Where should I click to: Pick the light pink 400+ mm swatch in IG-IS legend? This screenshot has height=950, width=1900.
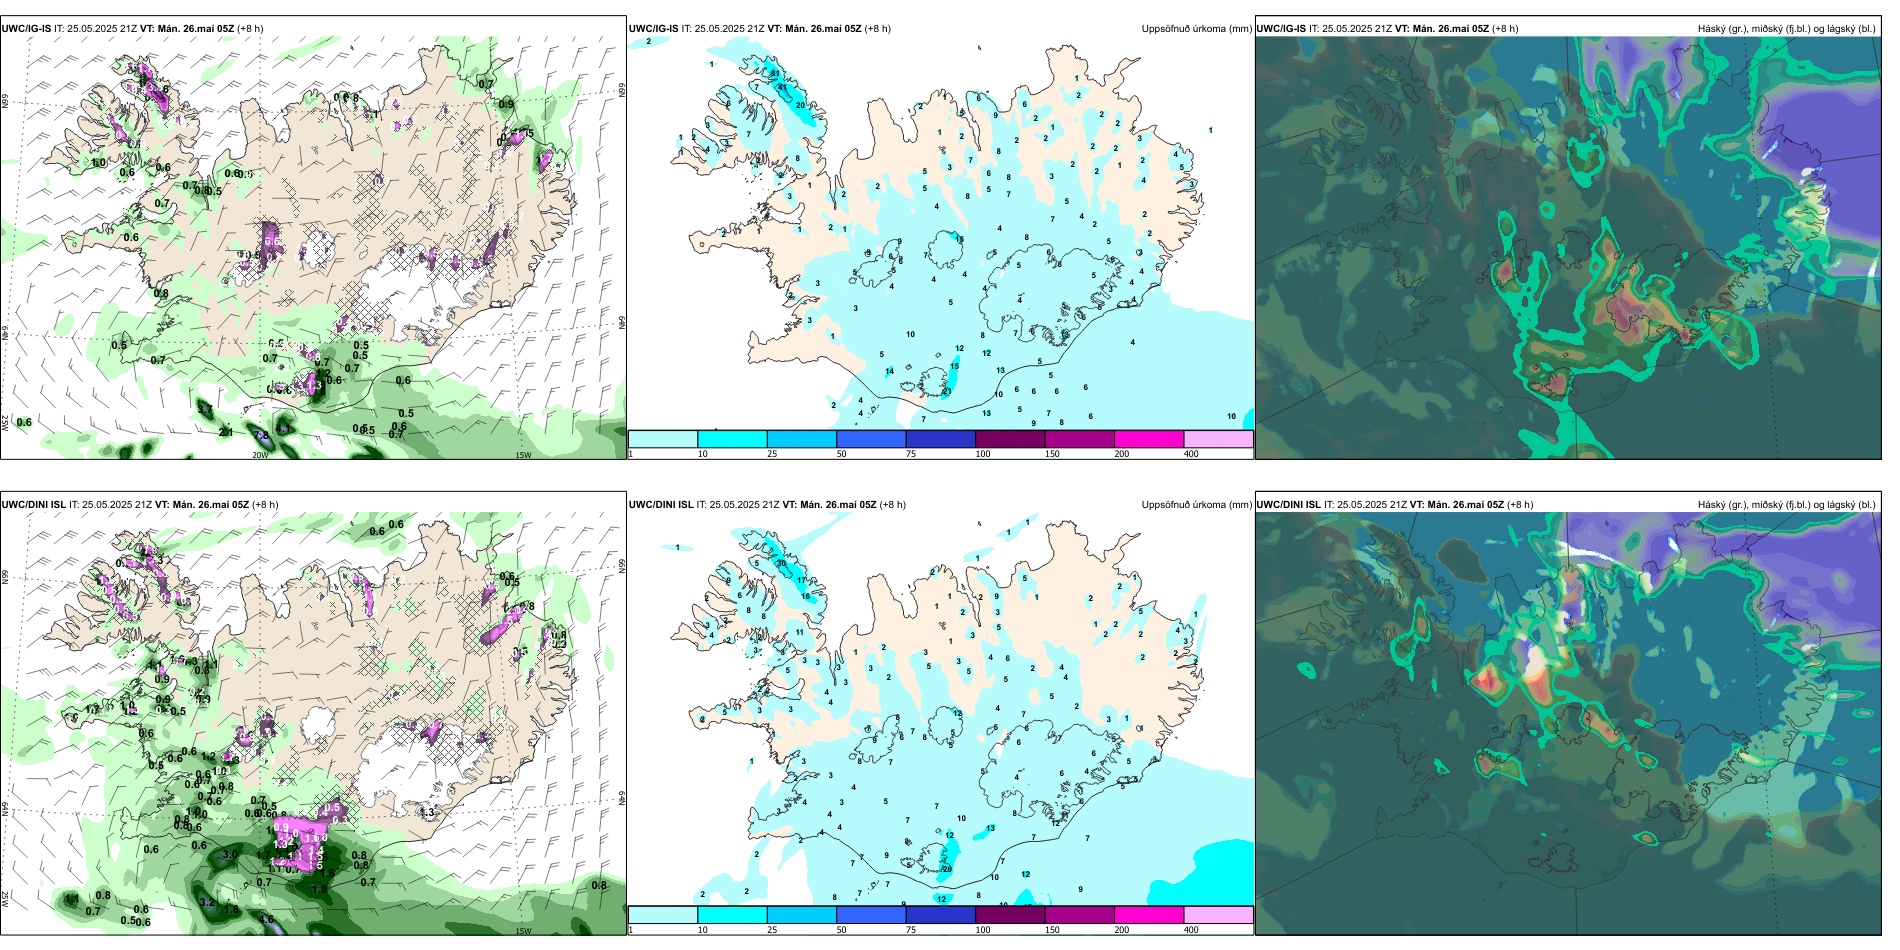(x=1219, y=439)
